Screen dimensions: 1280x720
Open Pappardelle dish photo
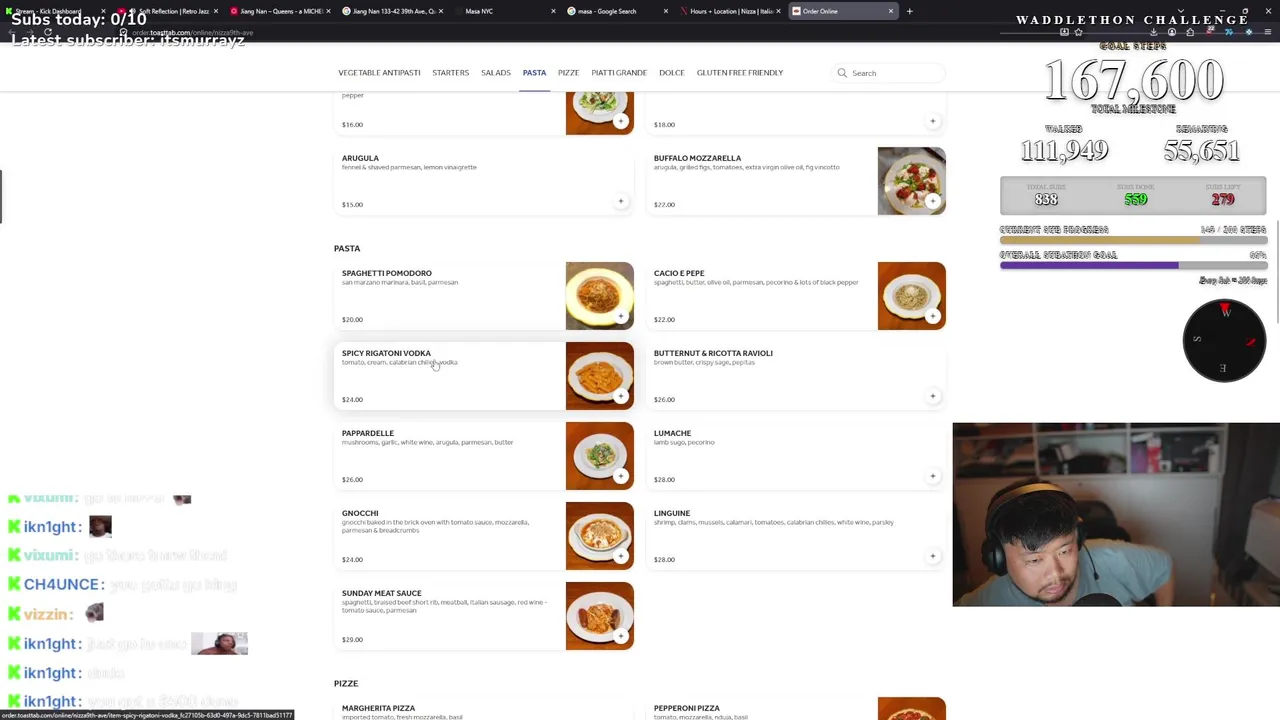click(599, 456)
